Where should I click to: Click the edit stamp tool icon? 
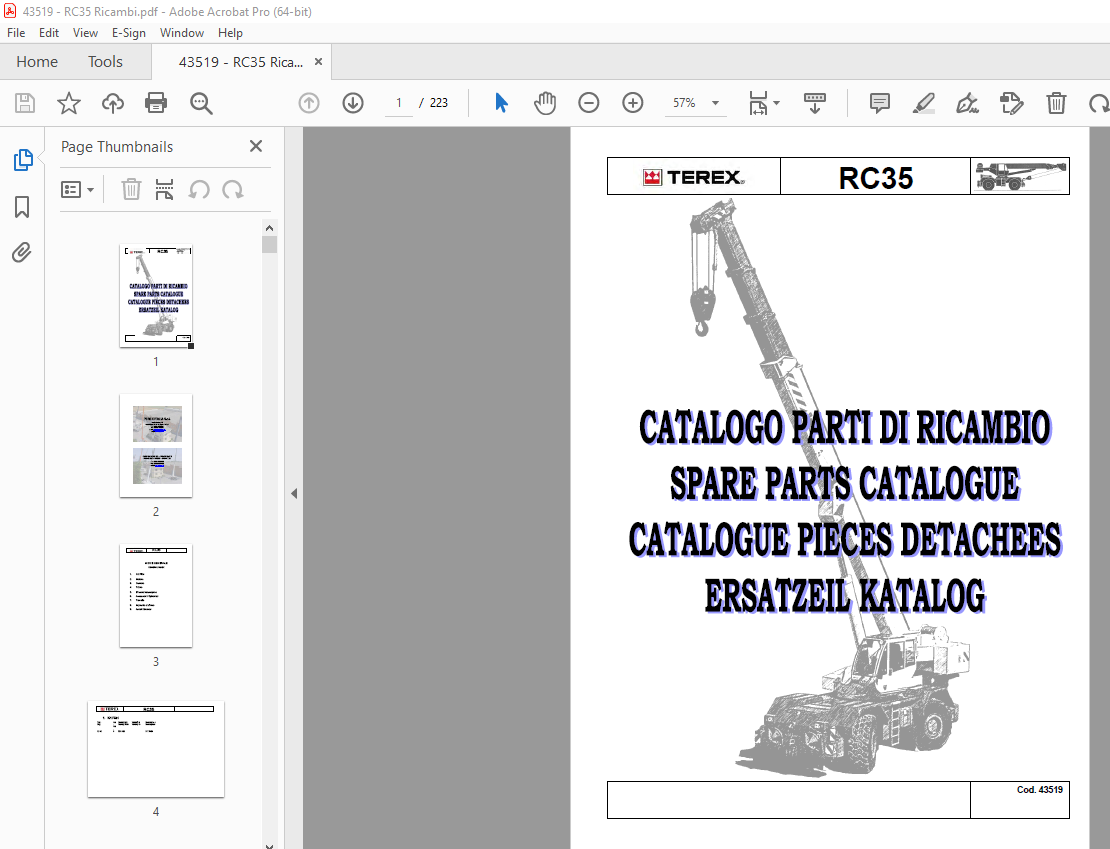point(1012,103)
